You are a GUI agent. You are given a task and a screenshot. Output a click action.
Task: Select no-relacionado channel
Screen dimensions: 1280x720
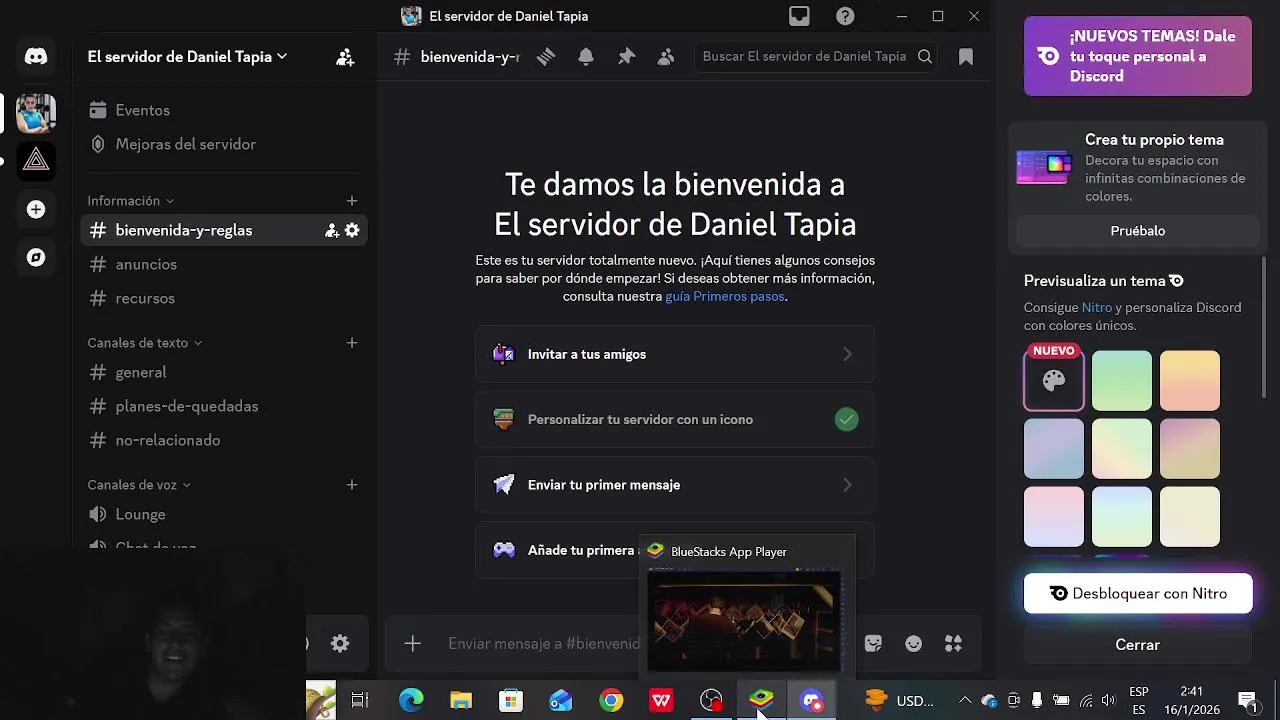[224, 440]
